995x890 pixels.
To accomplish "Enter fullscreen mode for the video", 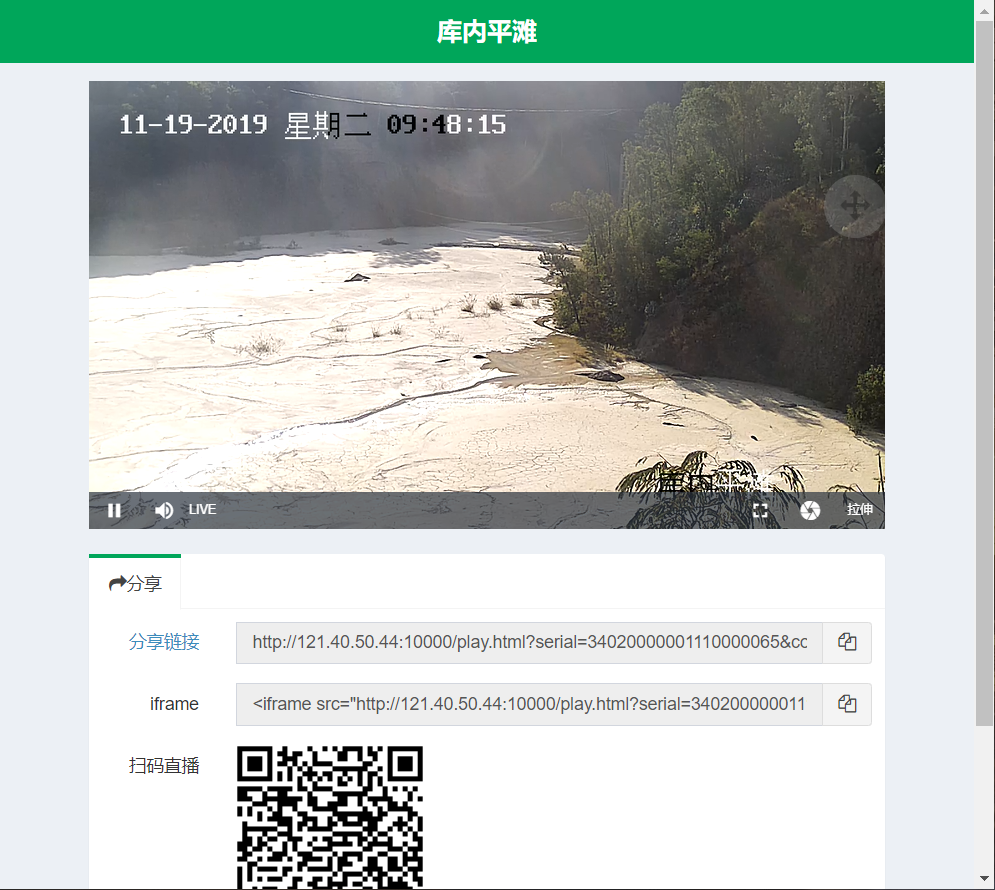I will [x=760, y=510].
